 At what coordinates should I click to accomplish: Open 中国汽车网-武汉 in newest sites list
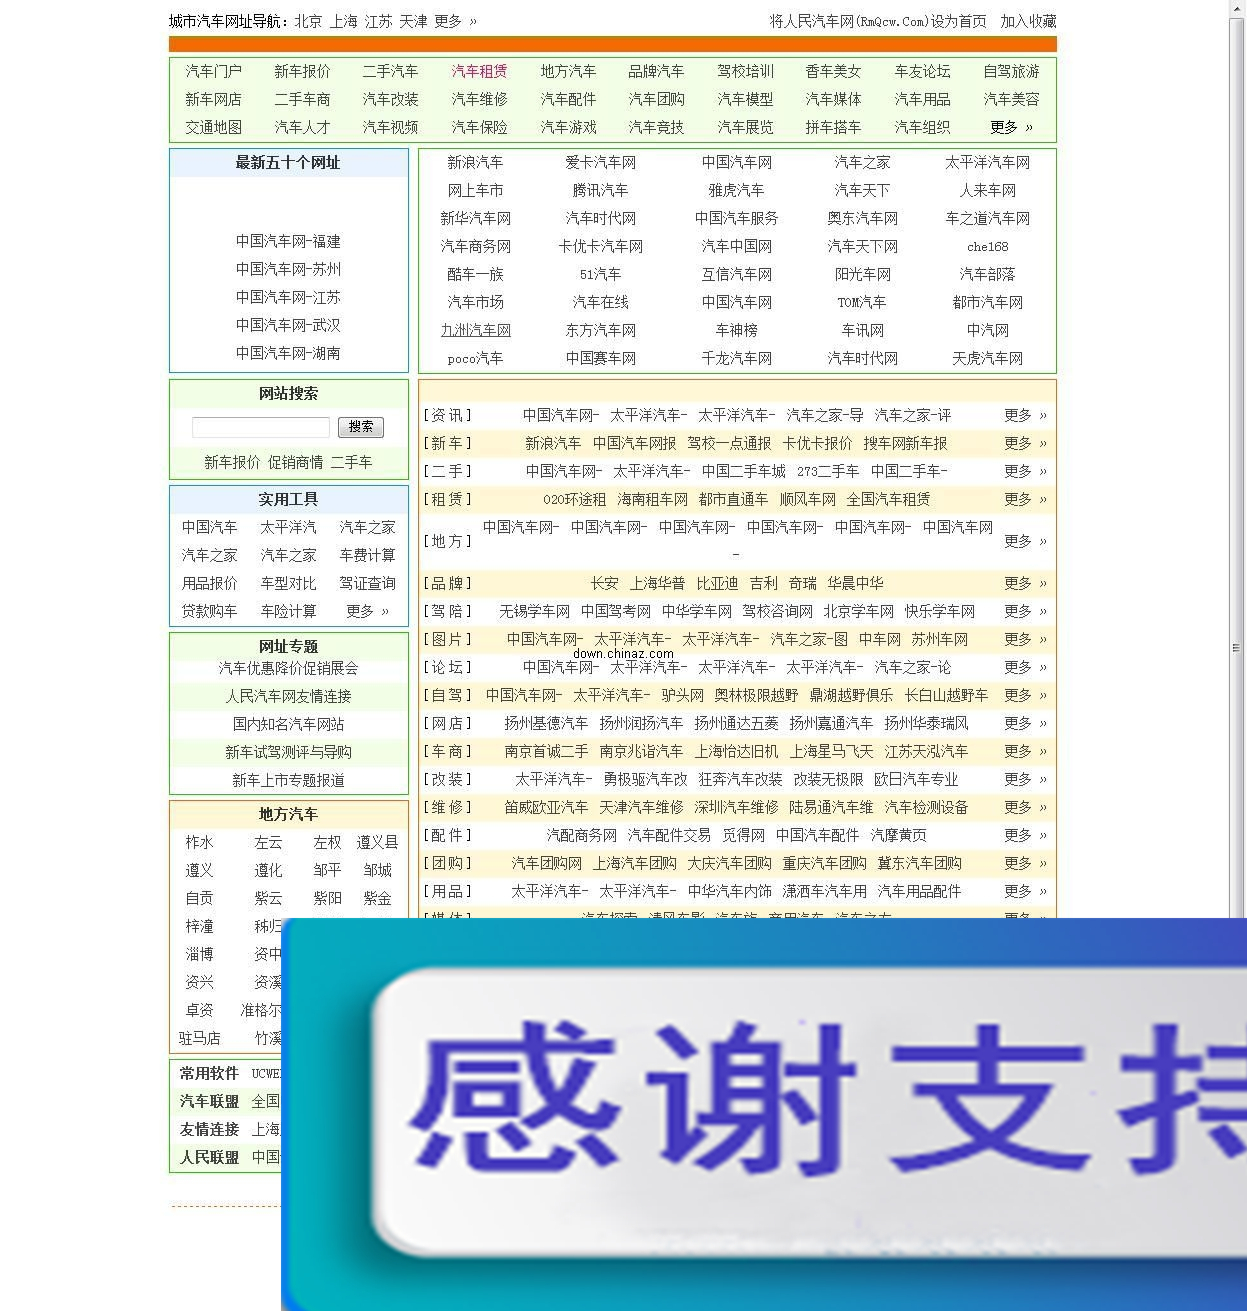tap(288, 325)
